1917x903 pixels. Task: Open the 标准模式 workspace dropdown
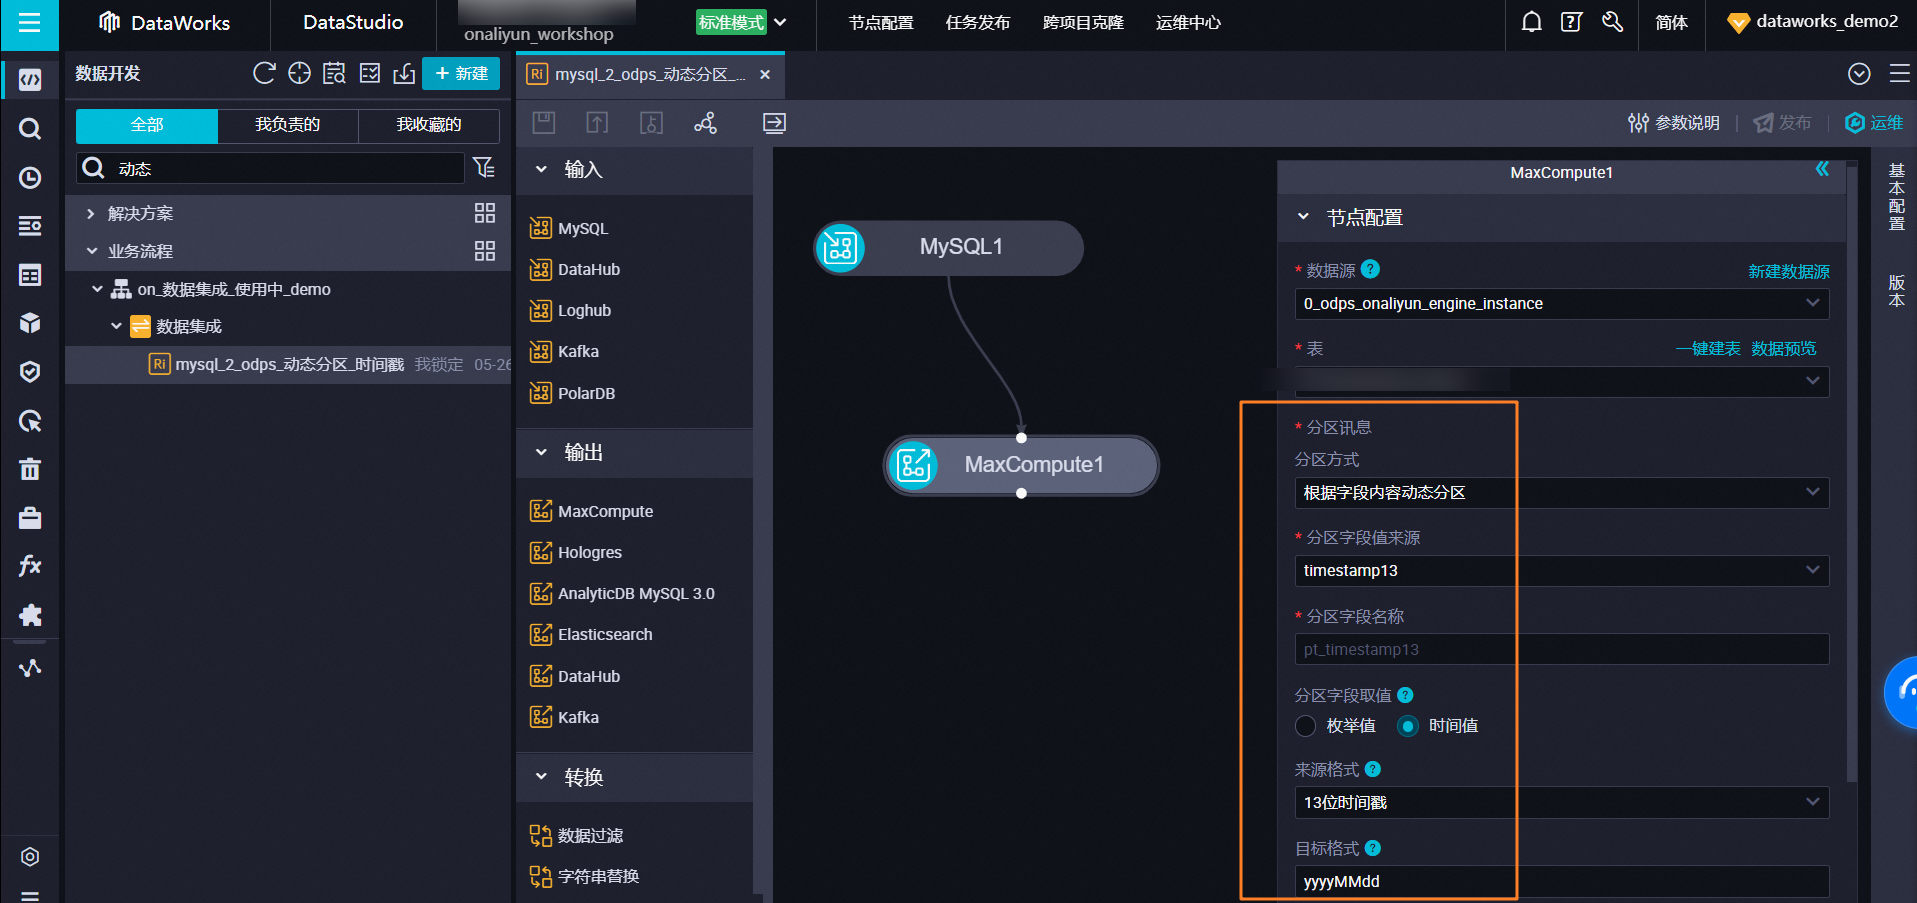point(742,22)
